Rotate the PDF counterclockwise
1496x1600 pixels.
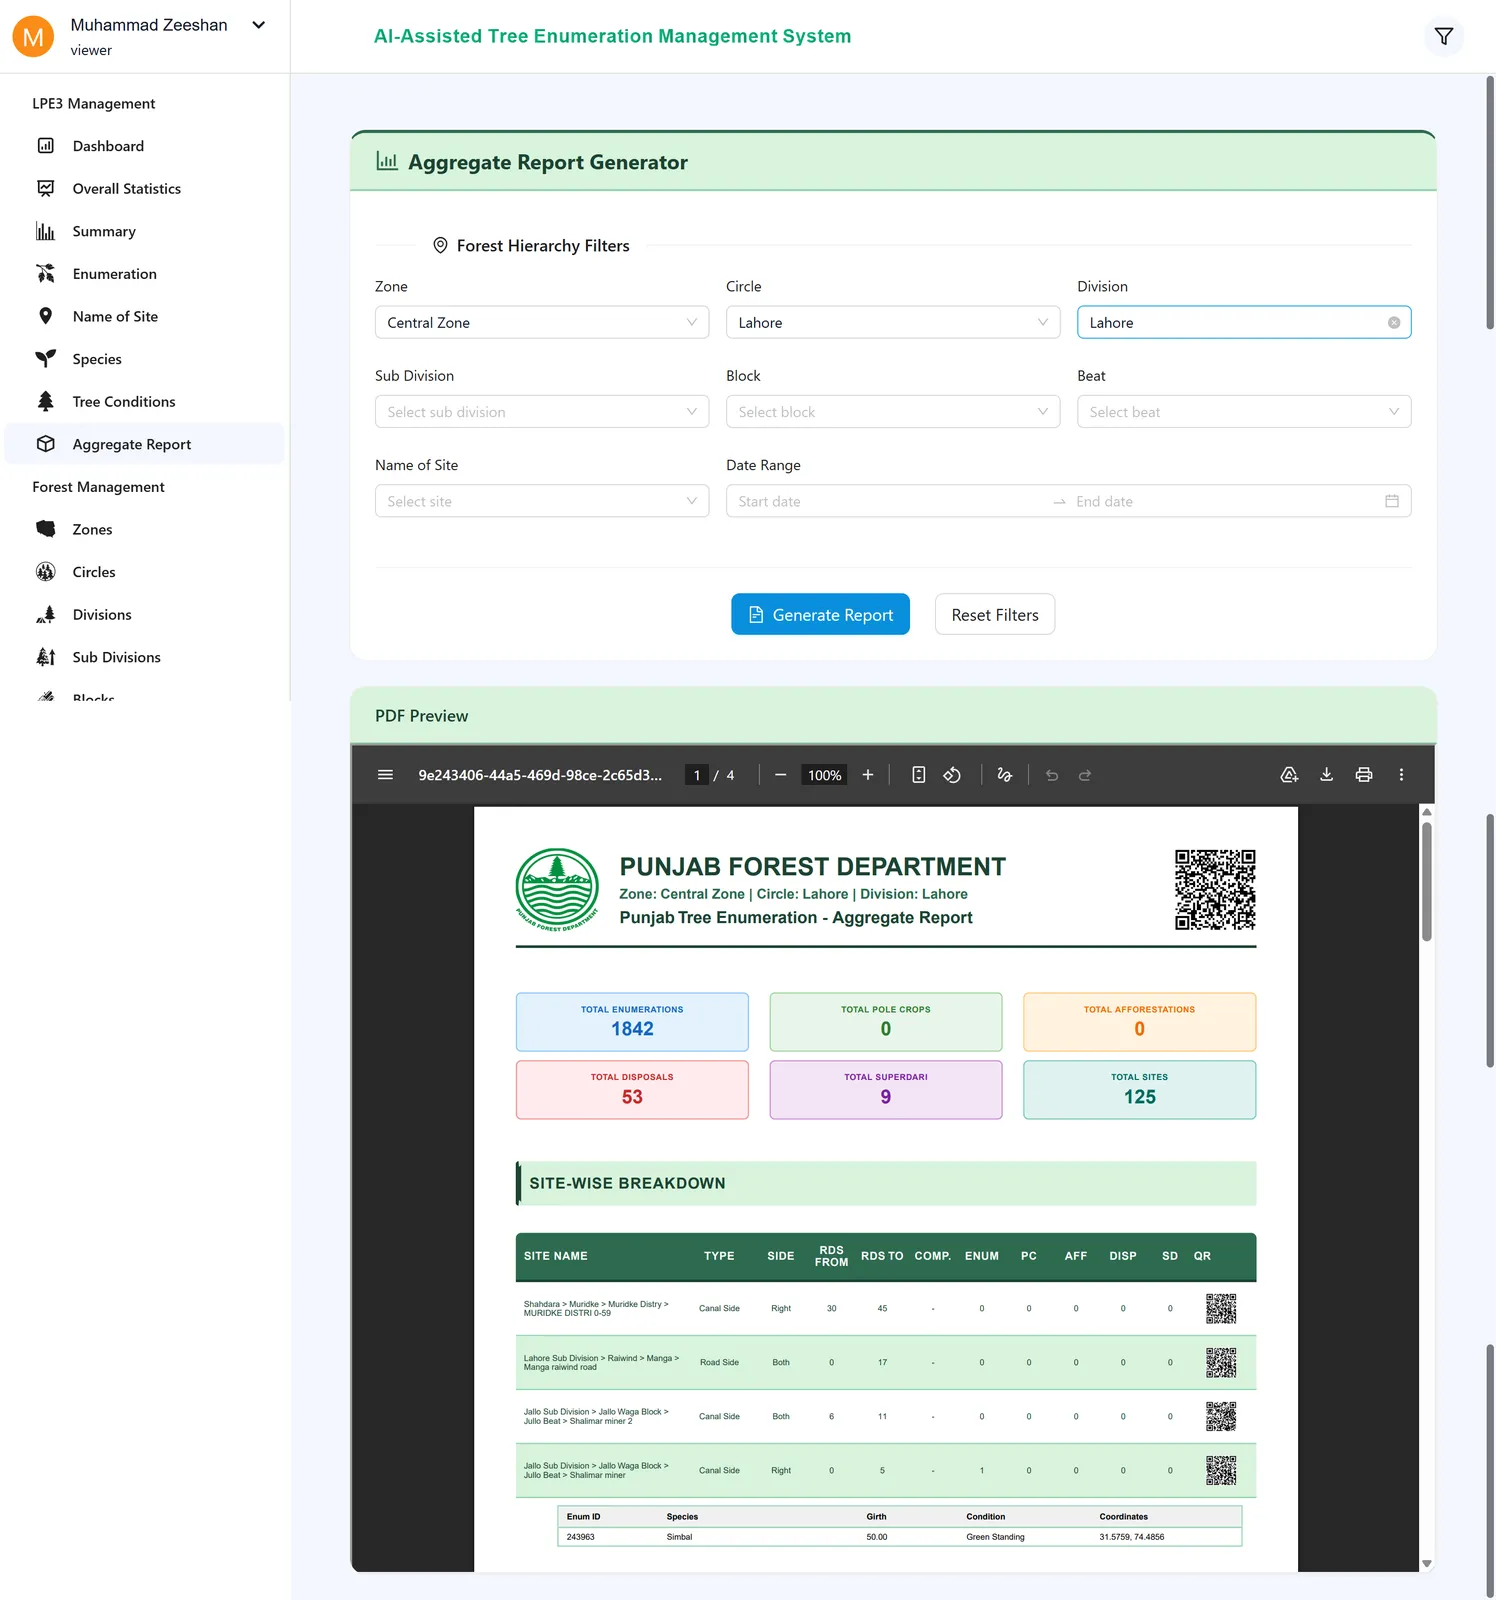[952, 775]
